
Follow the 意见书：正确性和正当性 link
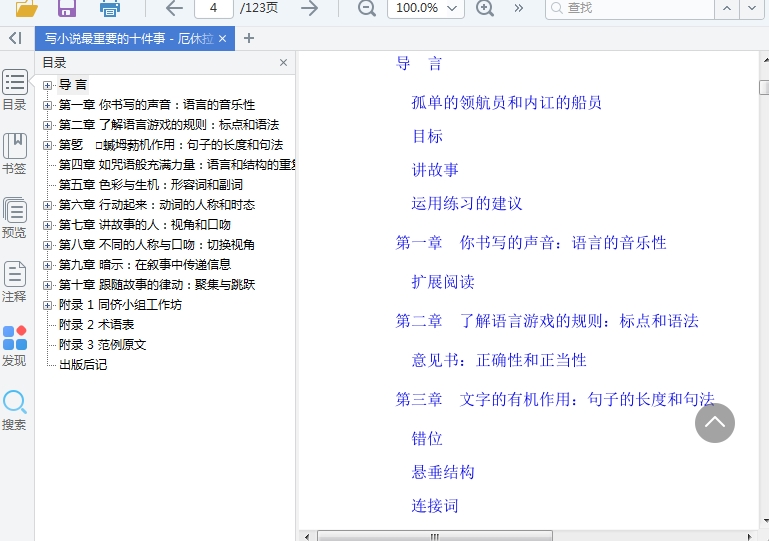click(x=499, y=361)
